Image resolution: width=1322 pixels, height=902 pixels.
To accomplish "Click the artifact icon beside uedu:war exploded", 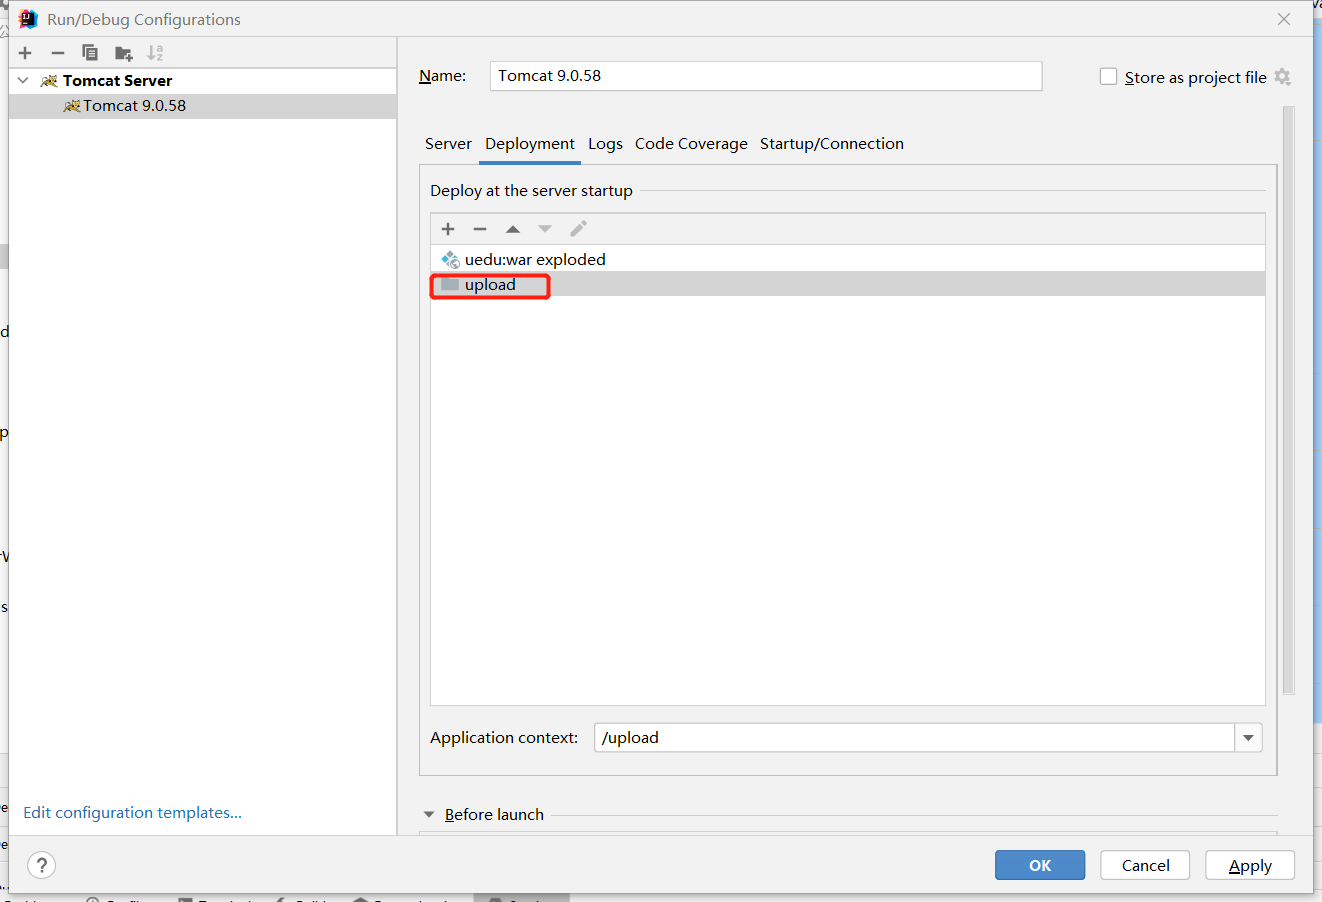I will (450, 259).
